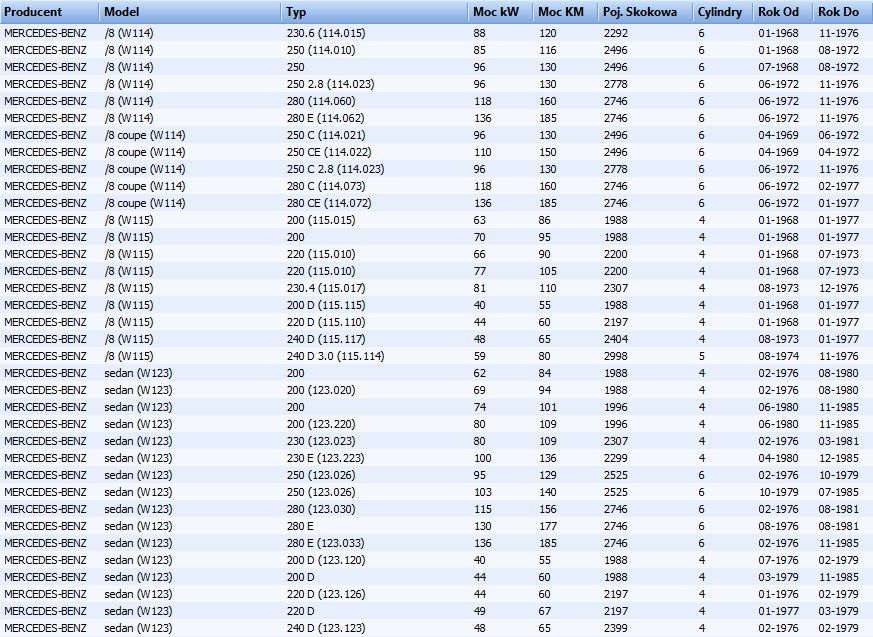Select type 250 (114.010)
Viewport: 873px width, 637px height.
point(321,50)
